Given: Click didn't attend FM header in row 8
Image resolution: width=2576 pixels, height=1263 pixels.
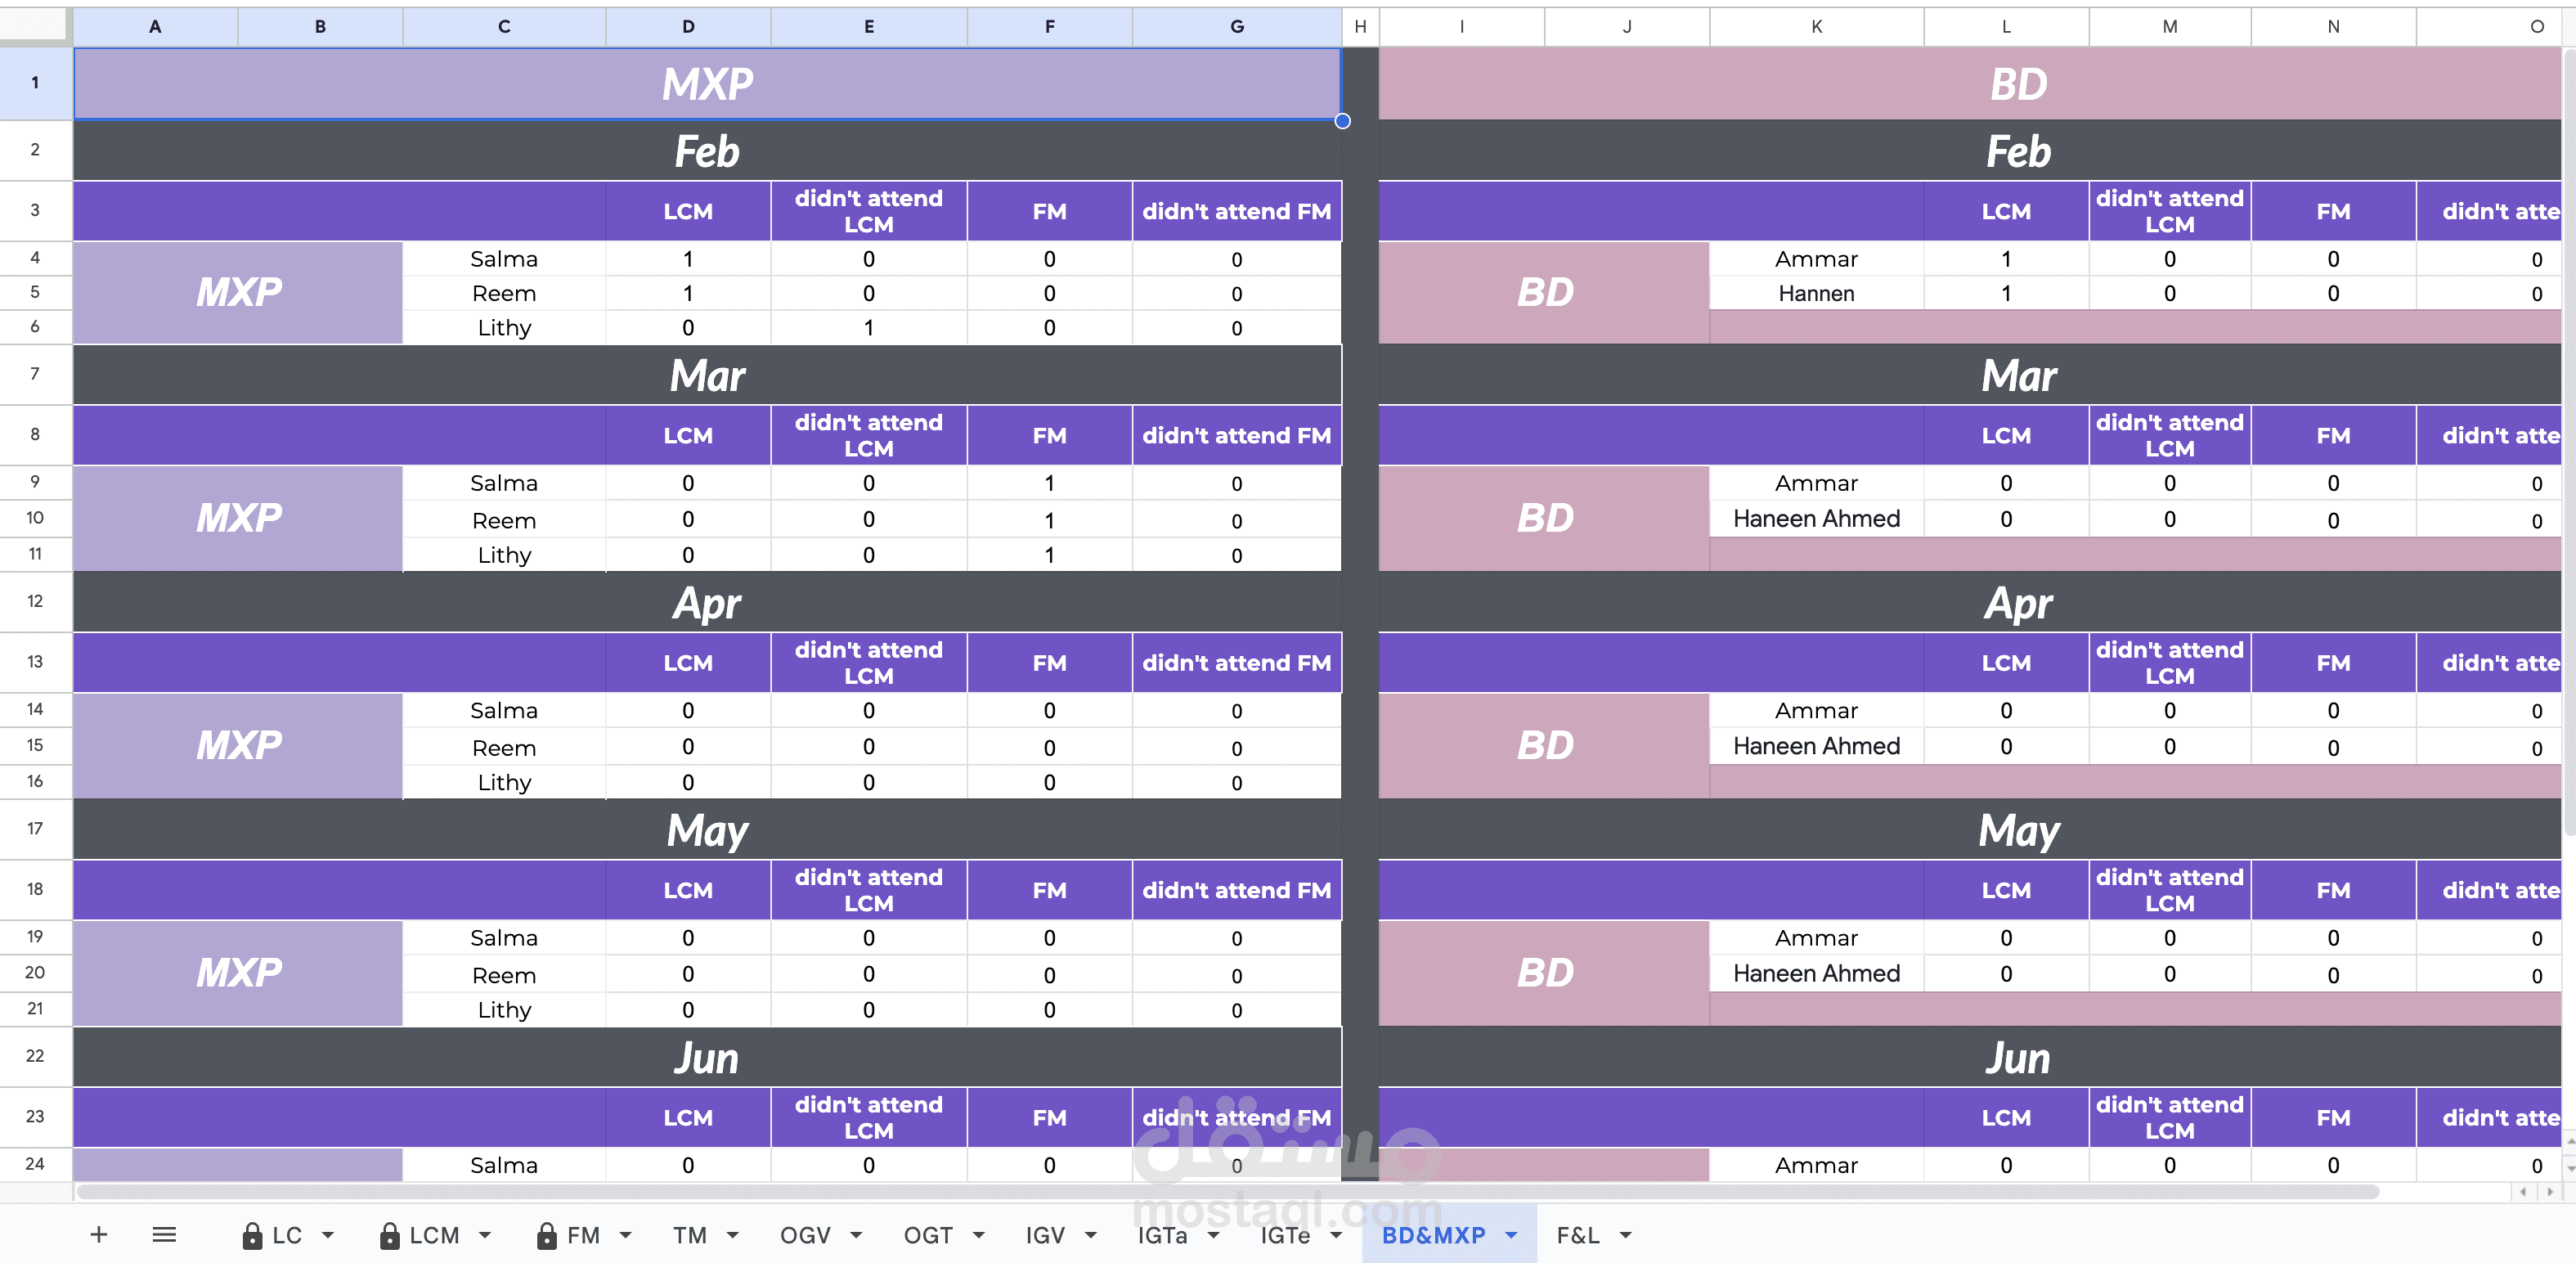Looking at the screenshot, I should point(1236,435).
